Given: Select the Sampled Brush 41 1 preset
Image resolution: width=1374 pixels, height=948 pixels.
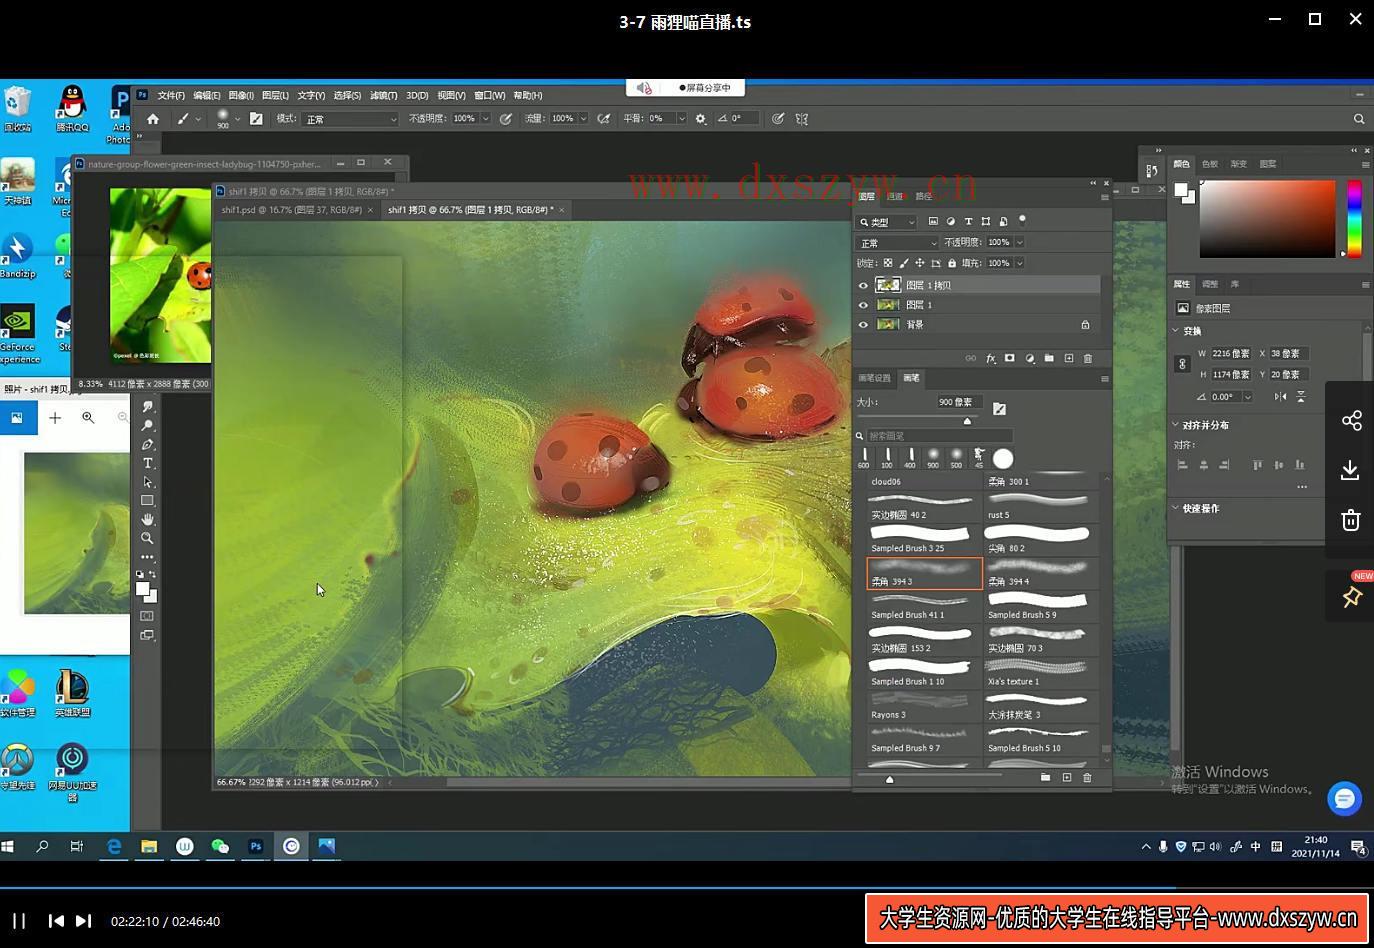Looking at the screenshot, I should [x=924, y=607].
